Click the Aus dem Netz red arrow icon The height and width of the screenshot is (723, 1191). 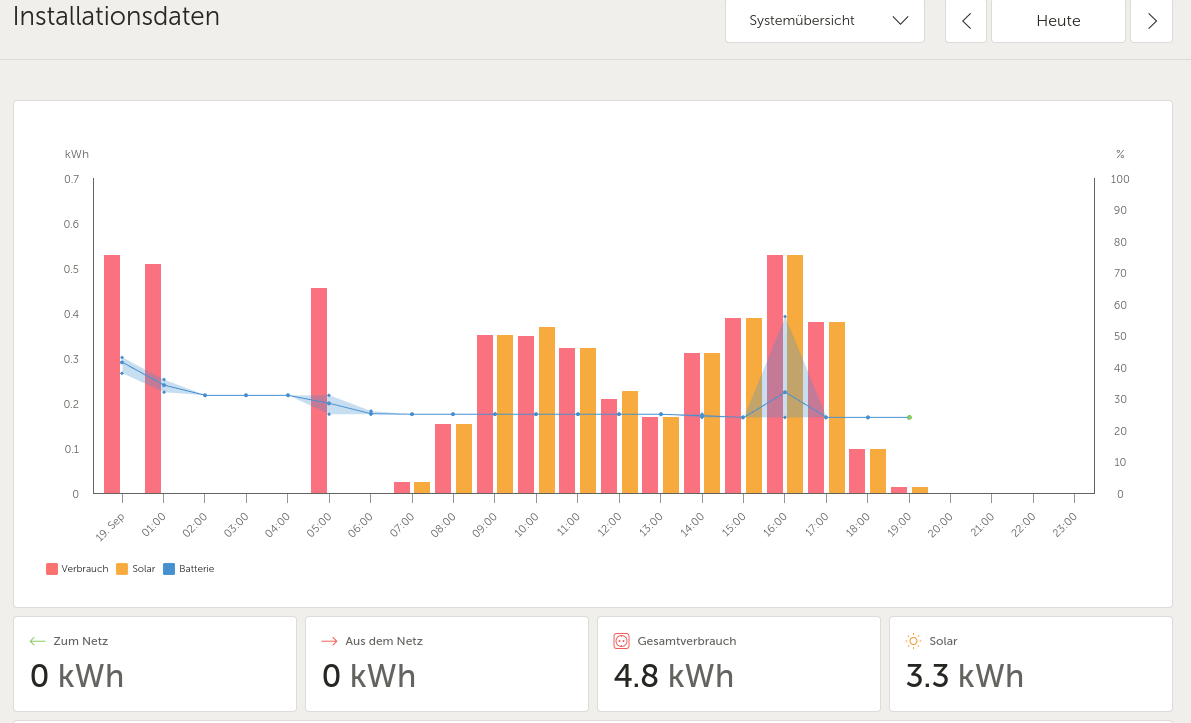click(x=330, y=641)
